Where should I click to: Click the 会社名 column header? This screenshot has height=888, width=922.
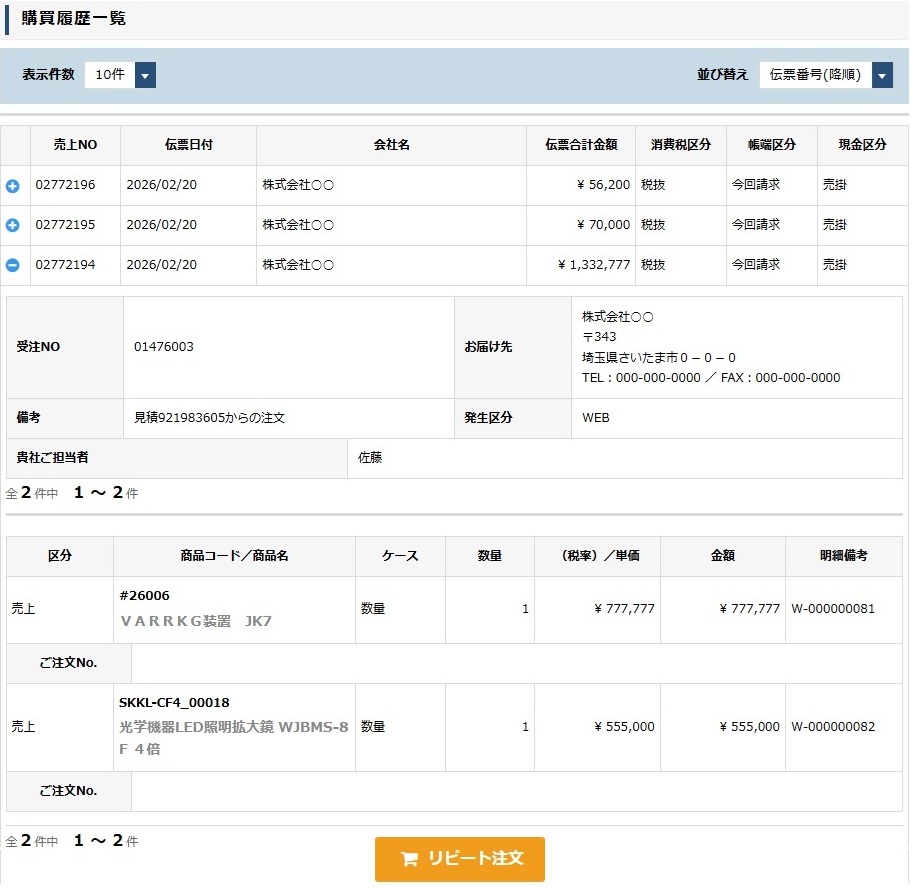click(391, 145)
